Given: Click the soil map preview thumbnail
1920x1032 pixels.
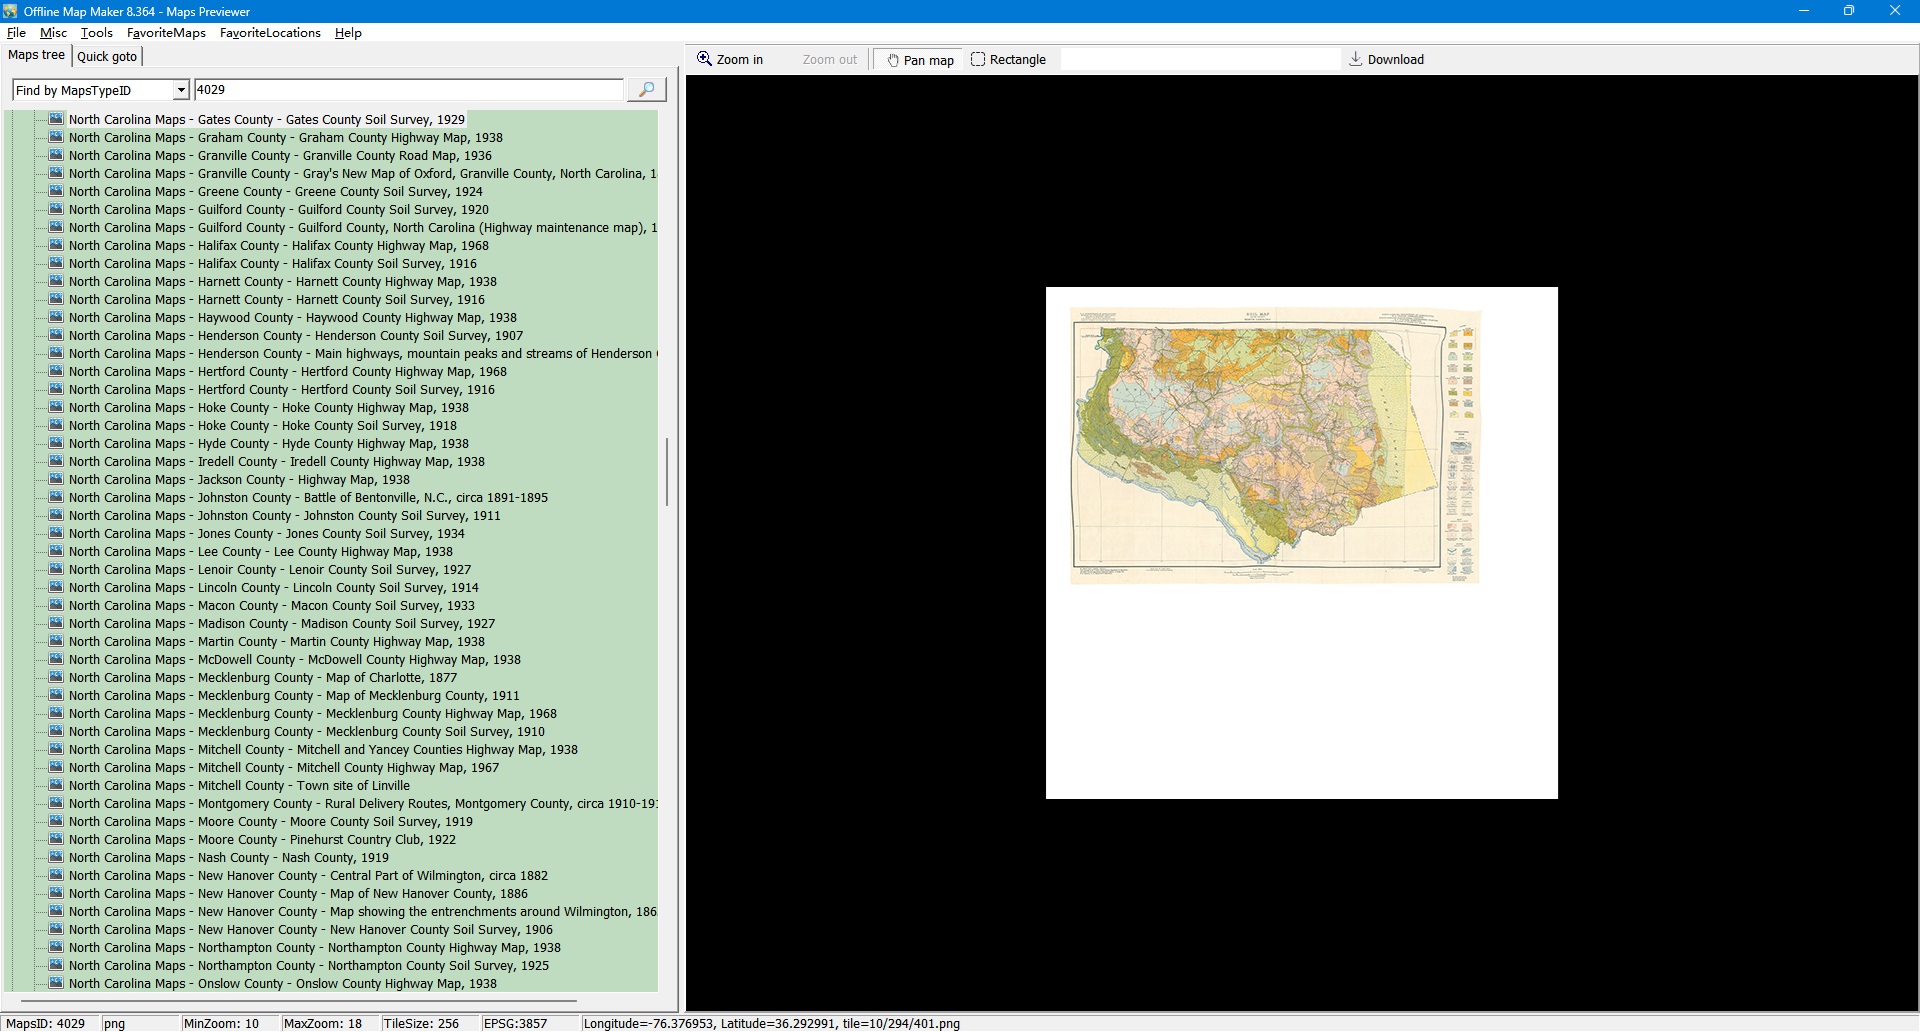Looking at the screenshot, I should [x=1274, y=446].
